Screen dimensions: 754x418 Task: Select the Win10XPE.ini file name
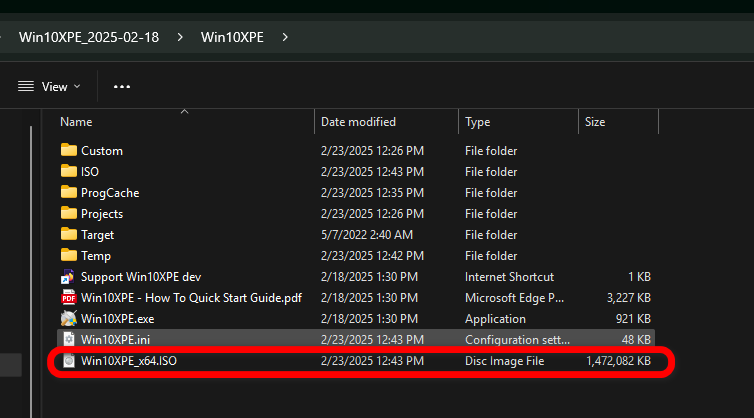[115, 340]
